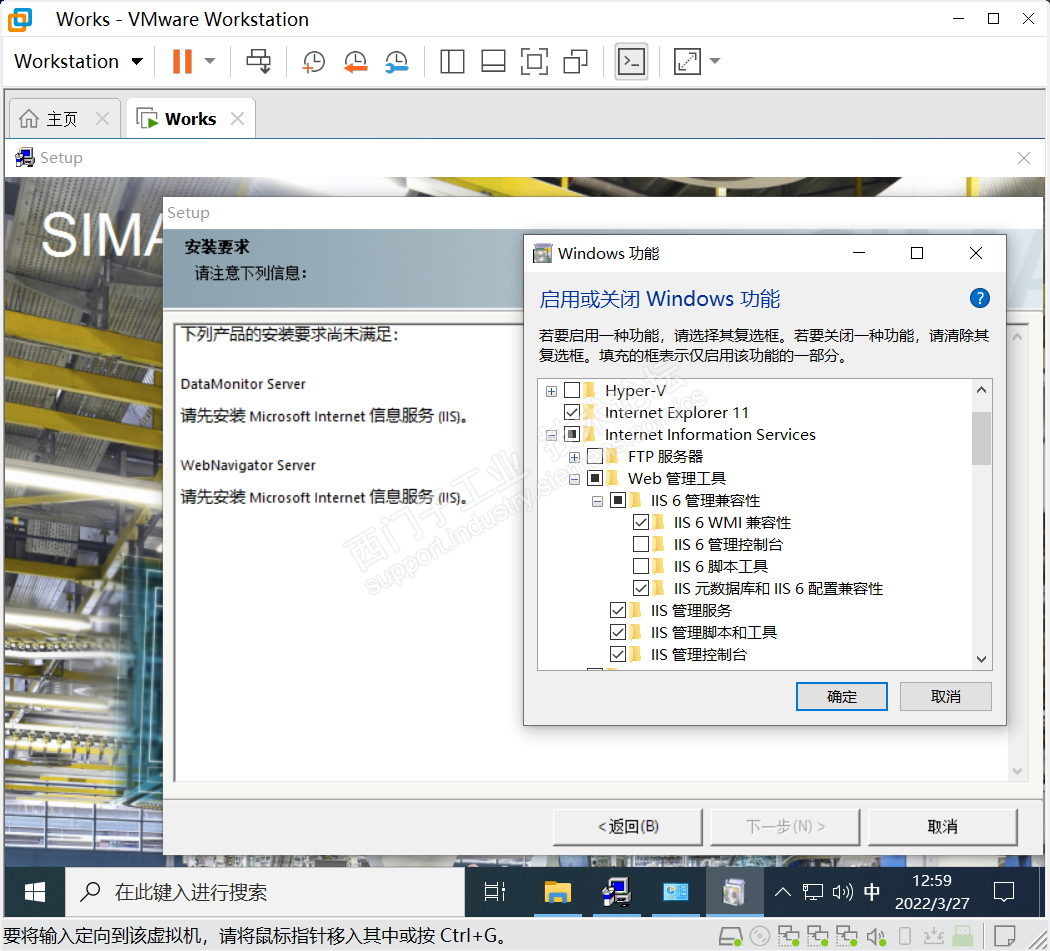Screen dimensions: 1050x951
Task: Click the taskbar search box
Action: (265, 892)
